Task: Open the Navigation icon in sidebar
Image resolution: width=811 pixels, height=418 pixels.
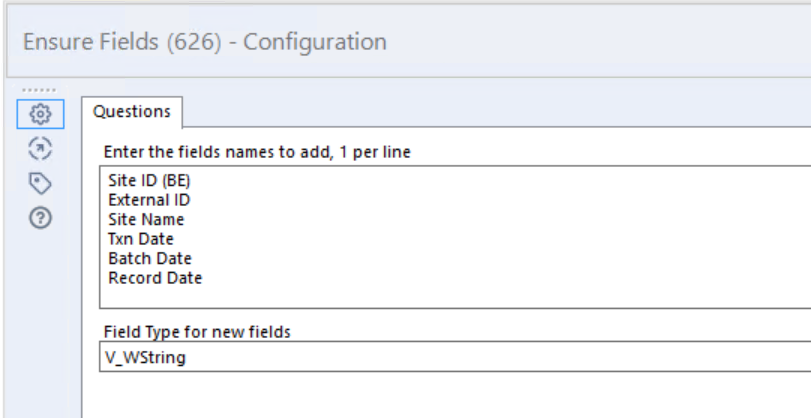Action: (40, 149)
